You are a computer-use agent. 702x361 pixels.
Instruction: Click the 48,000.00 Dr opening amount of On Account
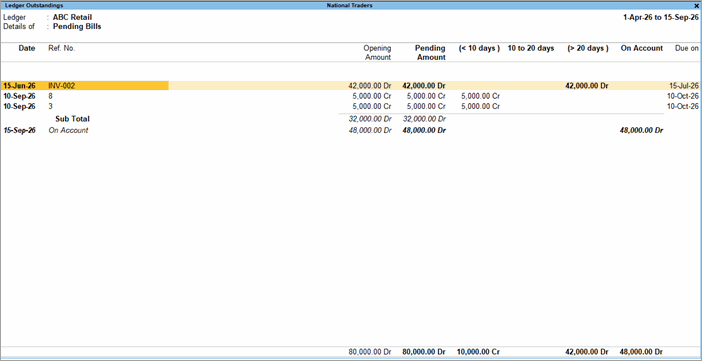coord(370,130)
